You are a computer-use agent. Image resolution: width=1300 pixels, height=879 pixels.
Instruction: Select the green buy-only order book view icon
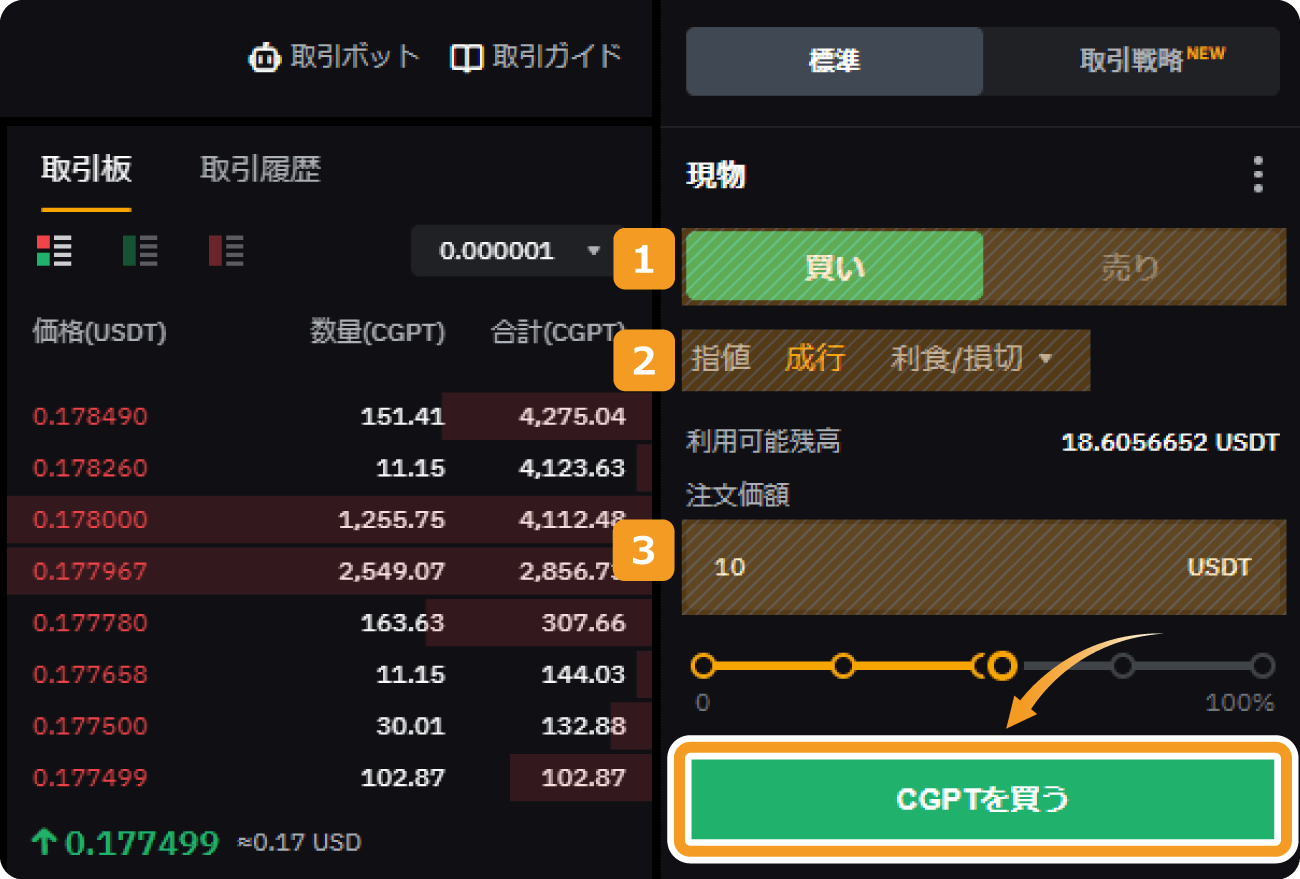(x=140, y=250)
